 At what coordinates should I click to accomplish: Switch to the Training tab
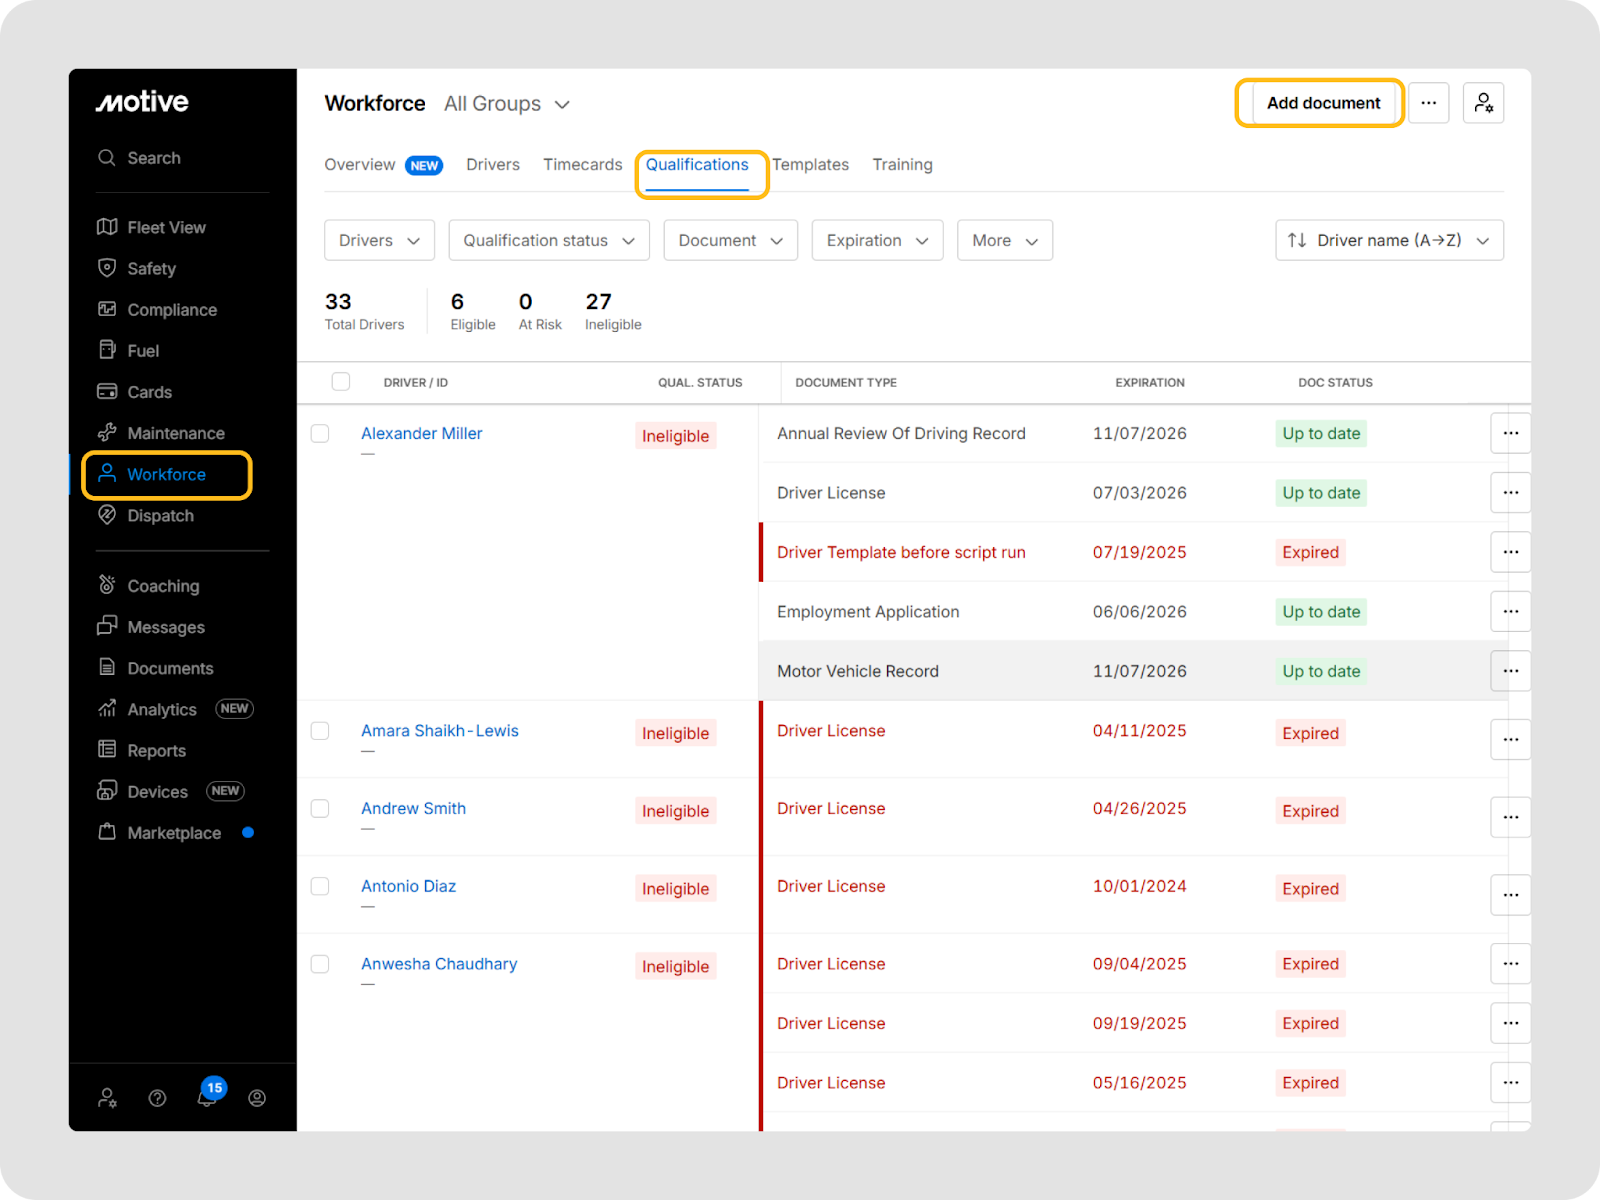coord(902,165)
